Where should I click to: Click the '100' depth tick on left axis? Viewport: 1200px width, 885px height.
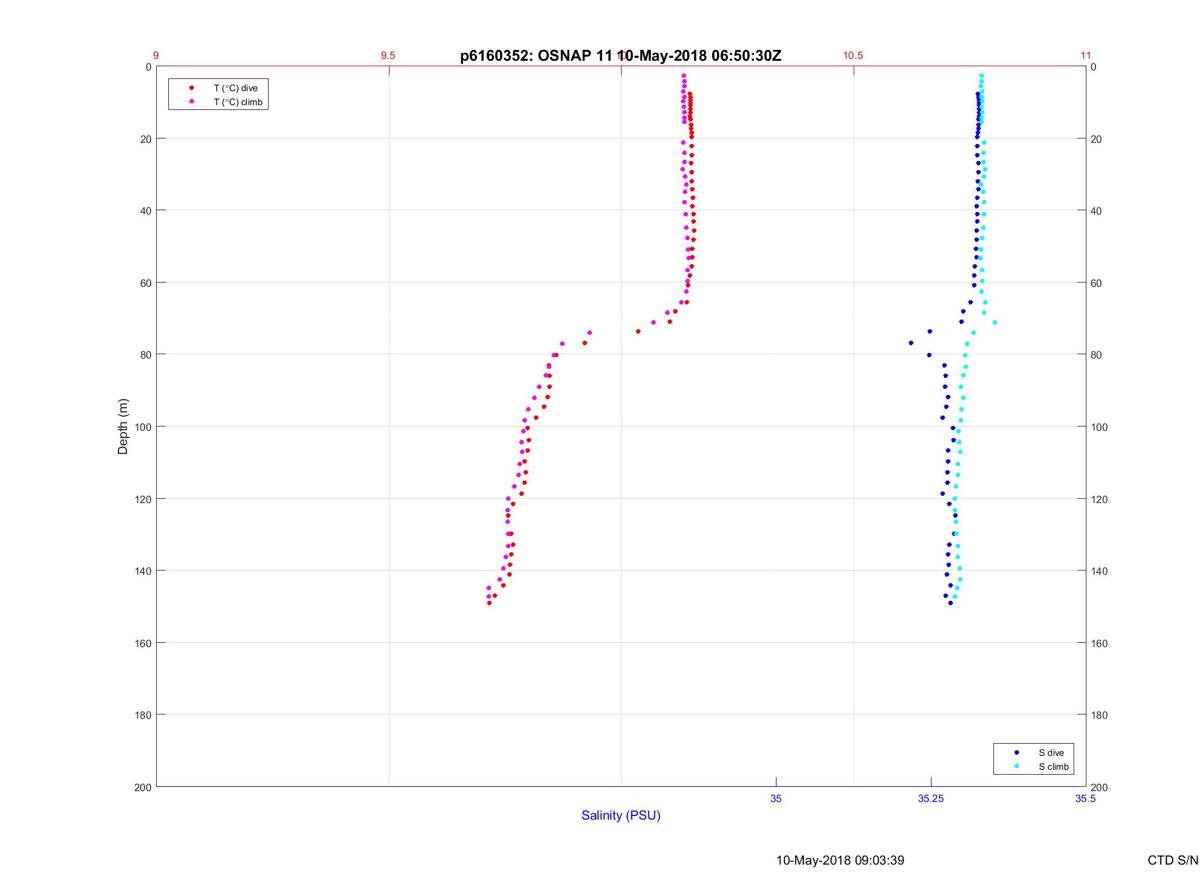(x=142, y=427)
